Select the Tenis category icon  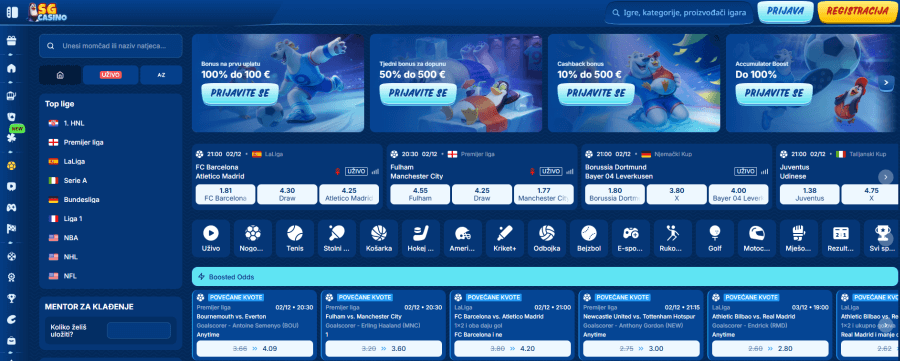click(x=295, y=238)
